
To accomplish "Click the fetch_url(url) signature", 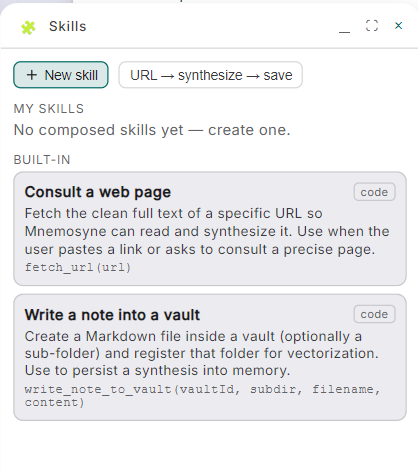I will tap(78, 267).
